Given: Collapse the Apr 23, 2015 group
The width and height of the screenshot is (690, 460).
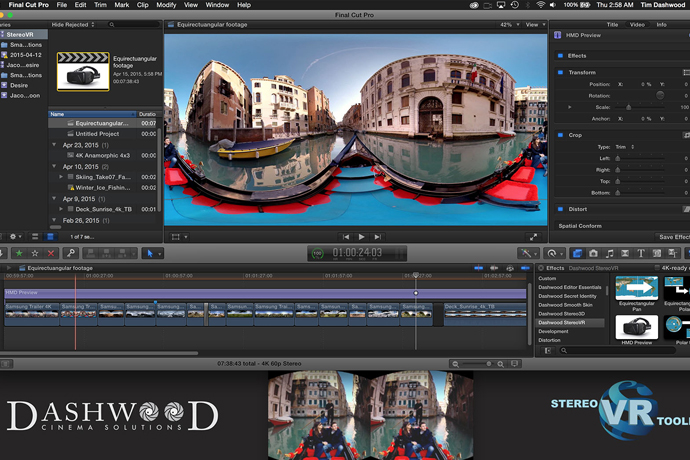Looking at the screenshot, I should click(54, 144).
